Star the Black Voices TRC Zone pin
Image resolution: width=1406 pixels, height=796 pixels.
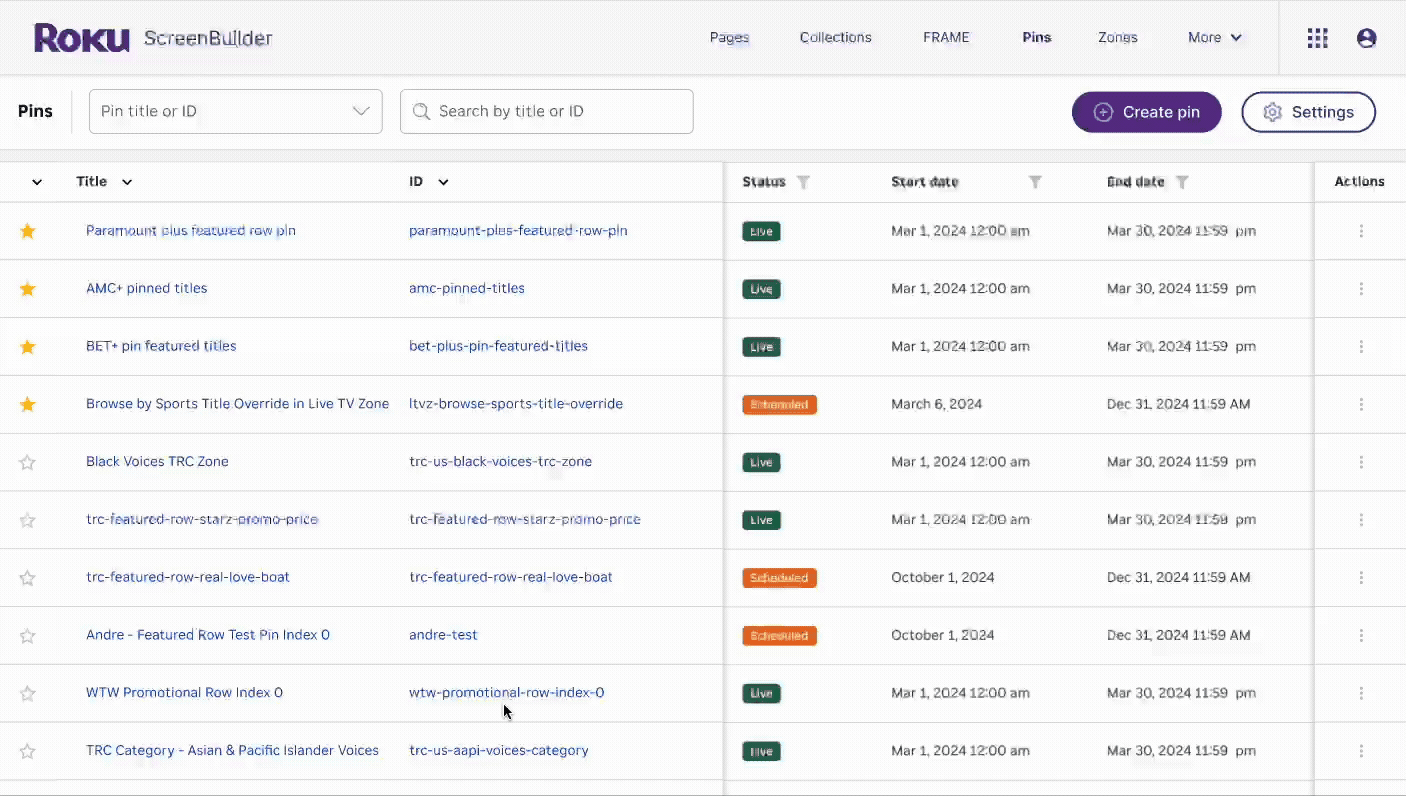tap(28, 462)
